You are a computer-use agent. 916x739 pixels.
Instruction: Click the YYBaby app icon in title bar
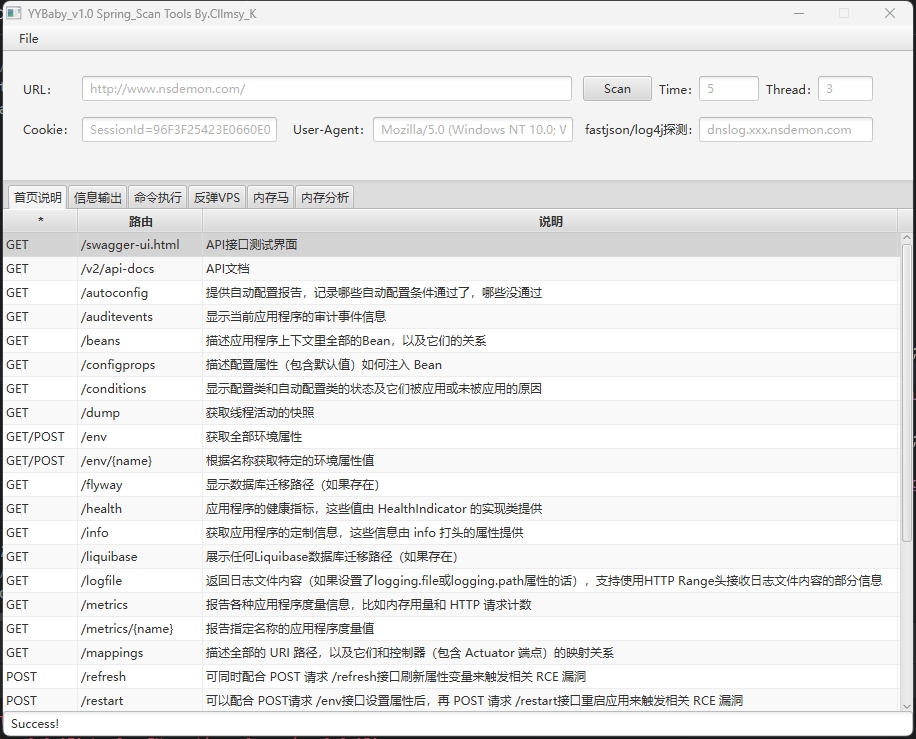14,13
